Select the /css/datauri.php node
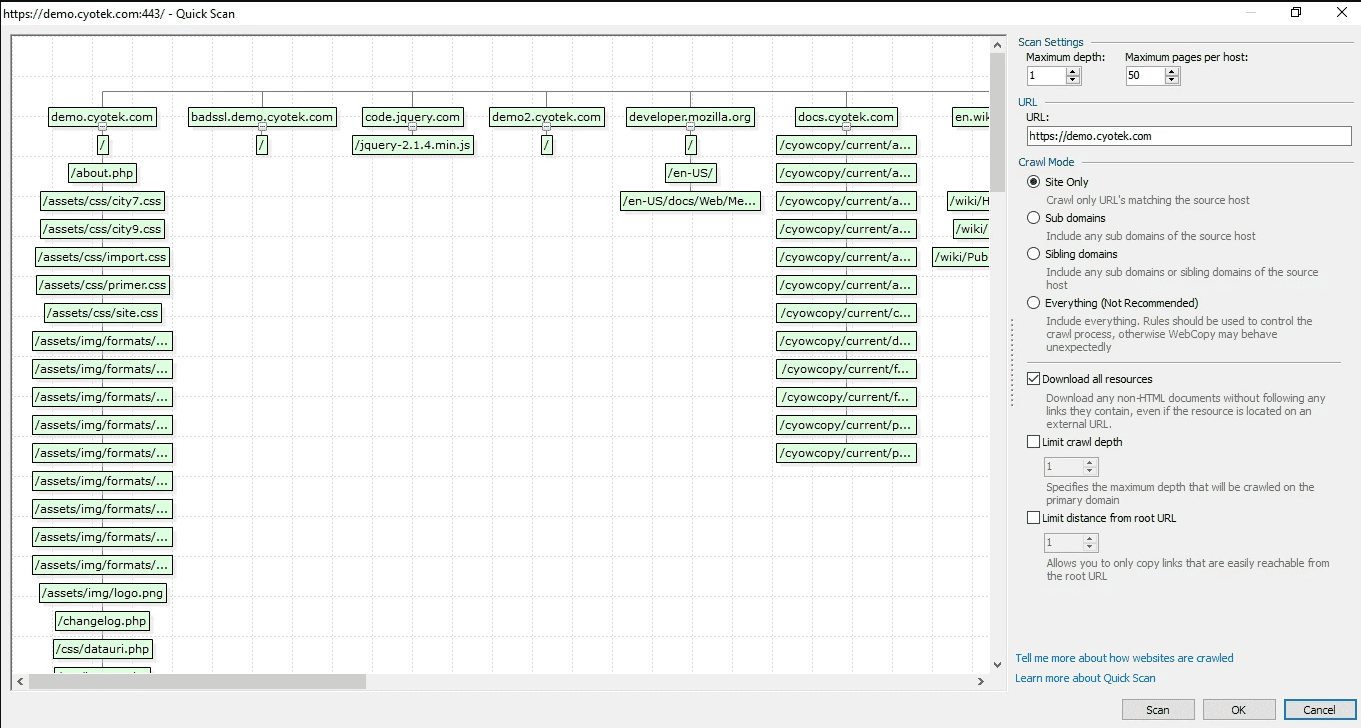 click(102, 649)
